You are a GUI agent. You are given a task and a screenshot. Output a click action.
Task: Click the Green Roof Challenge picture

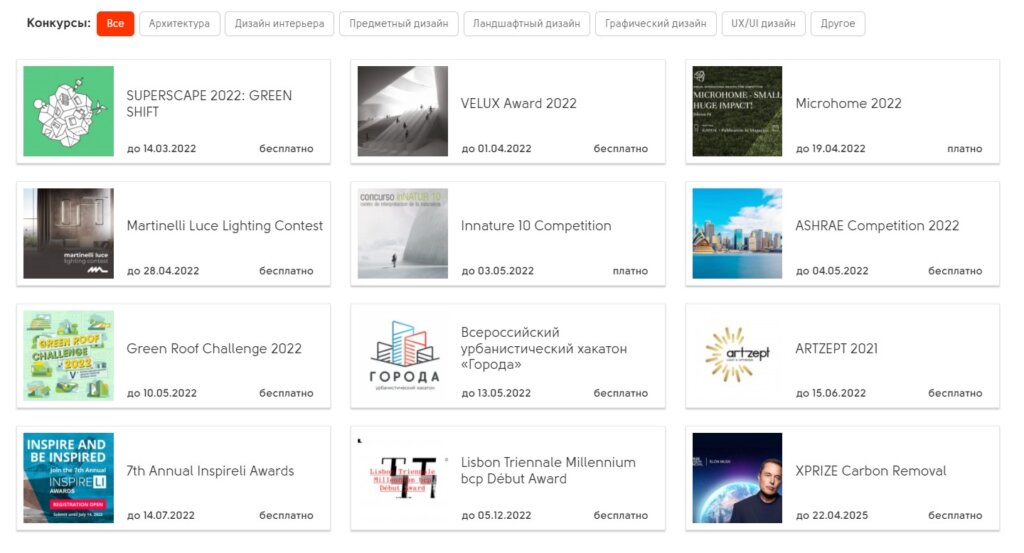tap(69, 355)
